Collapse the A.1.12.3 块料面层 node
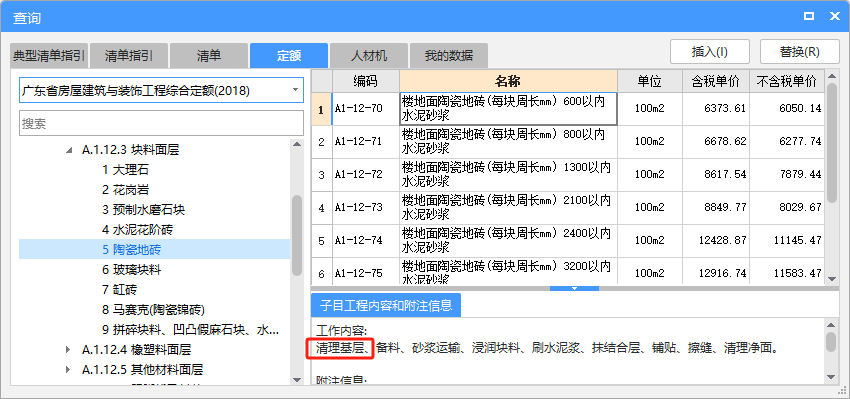This screenshot has width=850, height=399. click(x=68, y=150)
